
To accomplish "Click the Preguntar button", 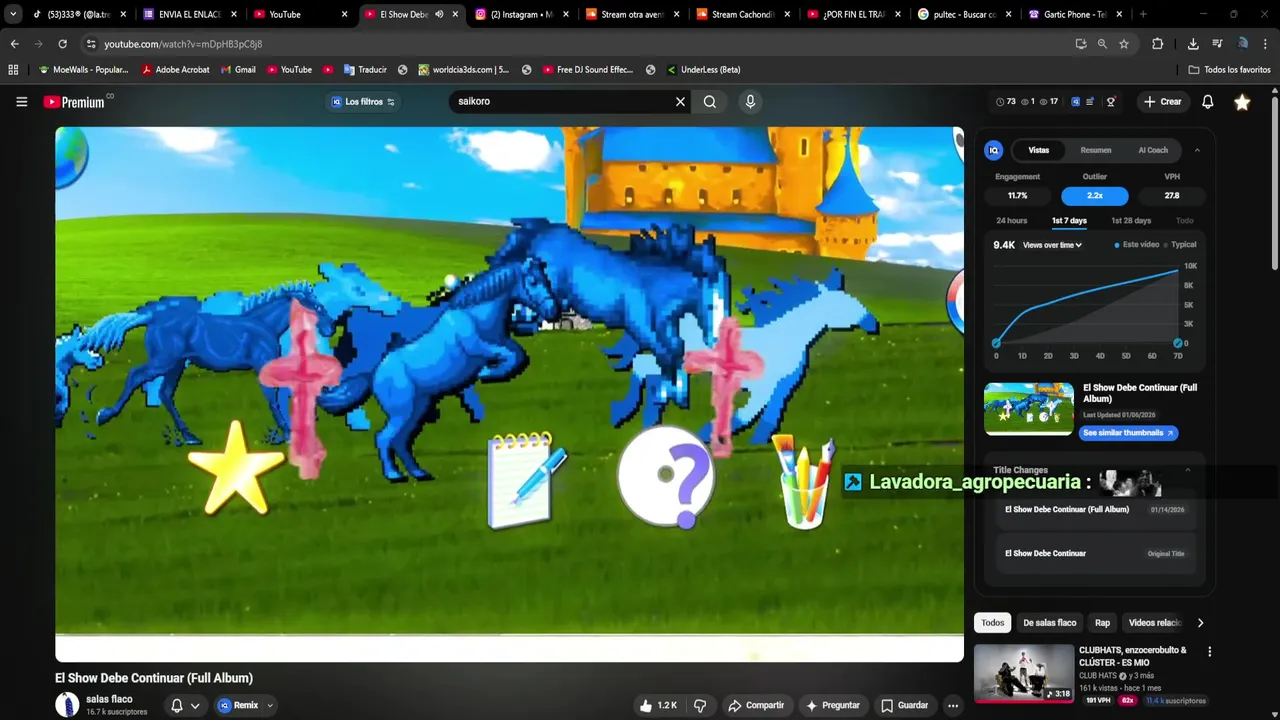I will [833, 705].
